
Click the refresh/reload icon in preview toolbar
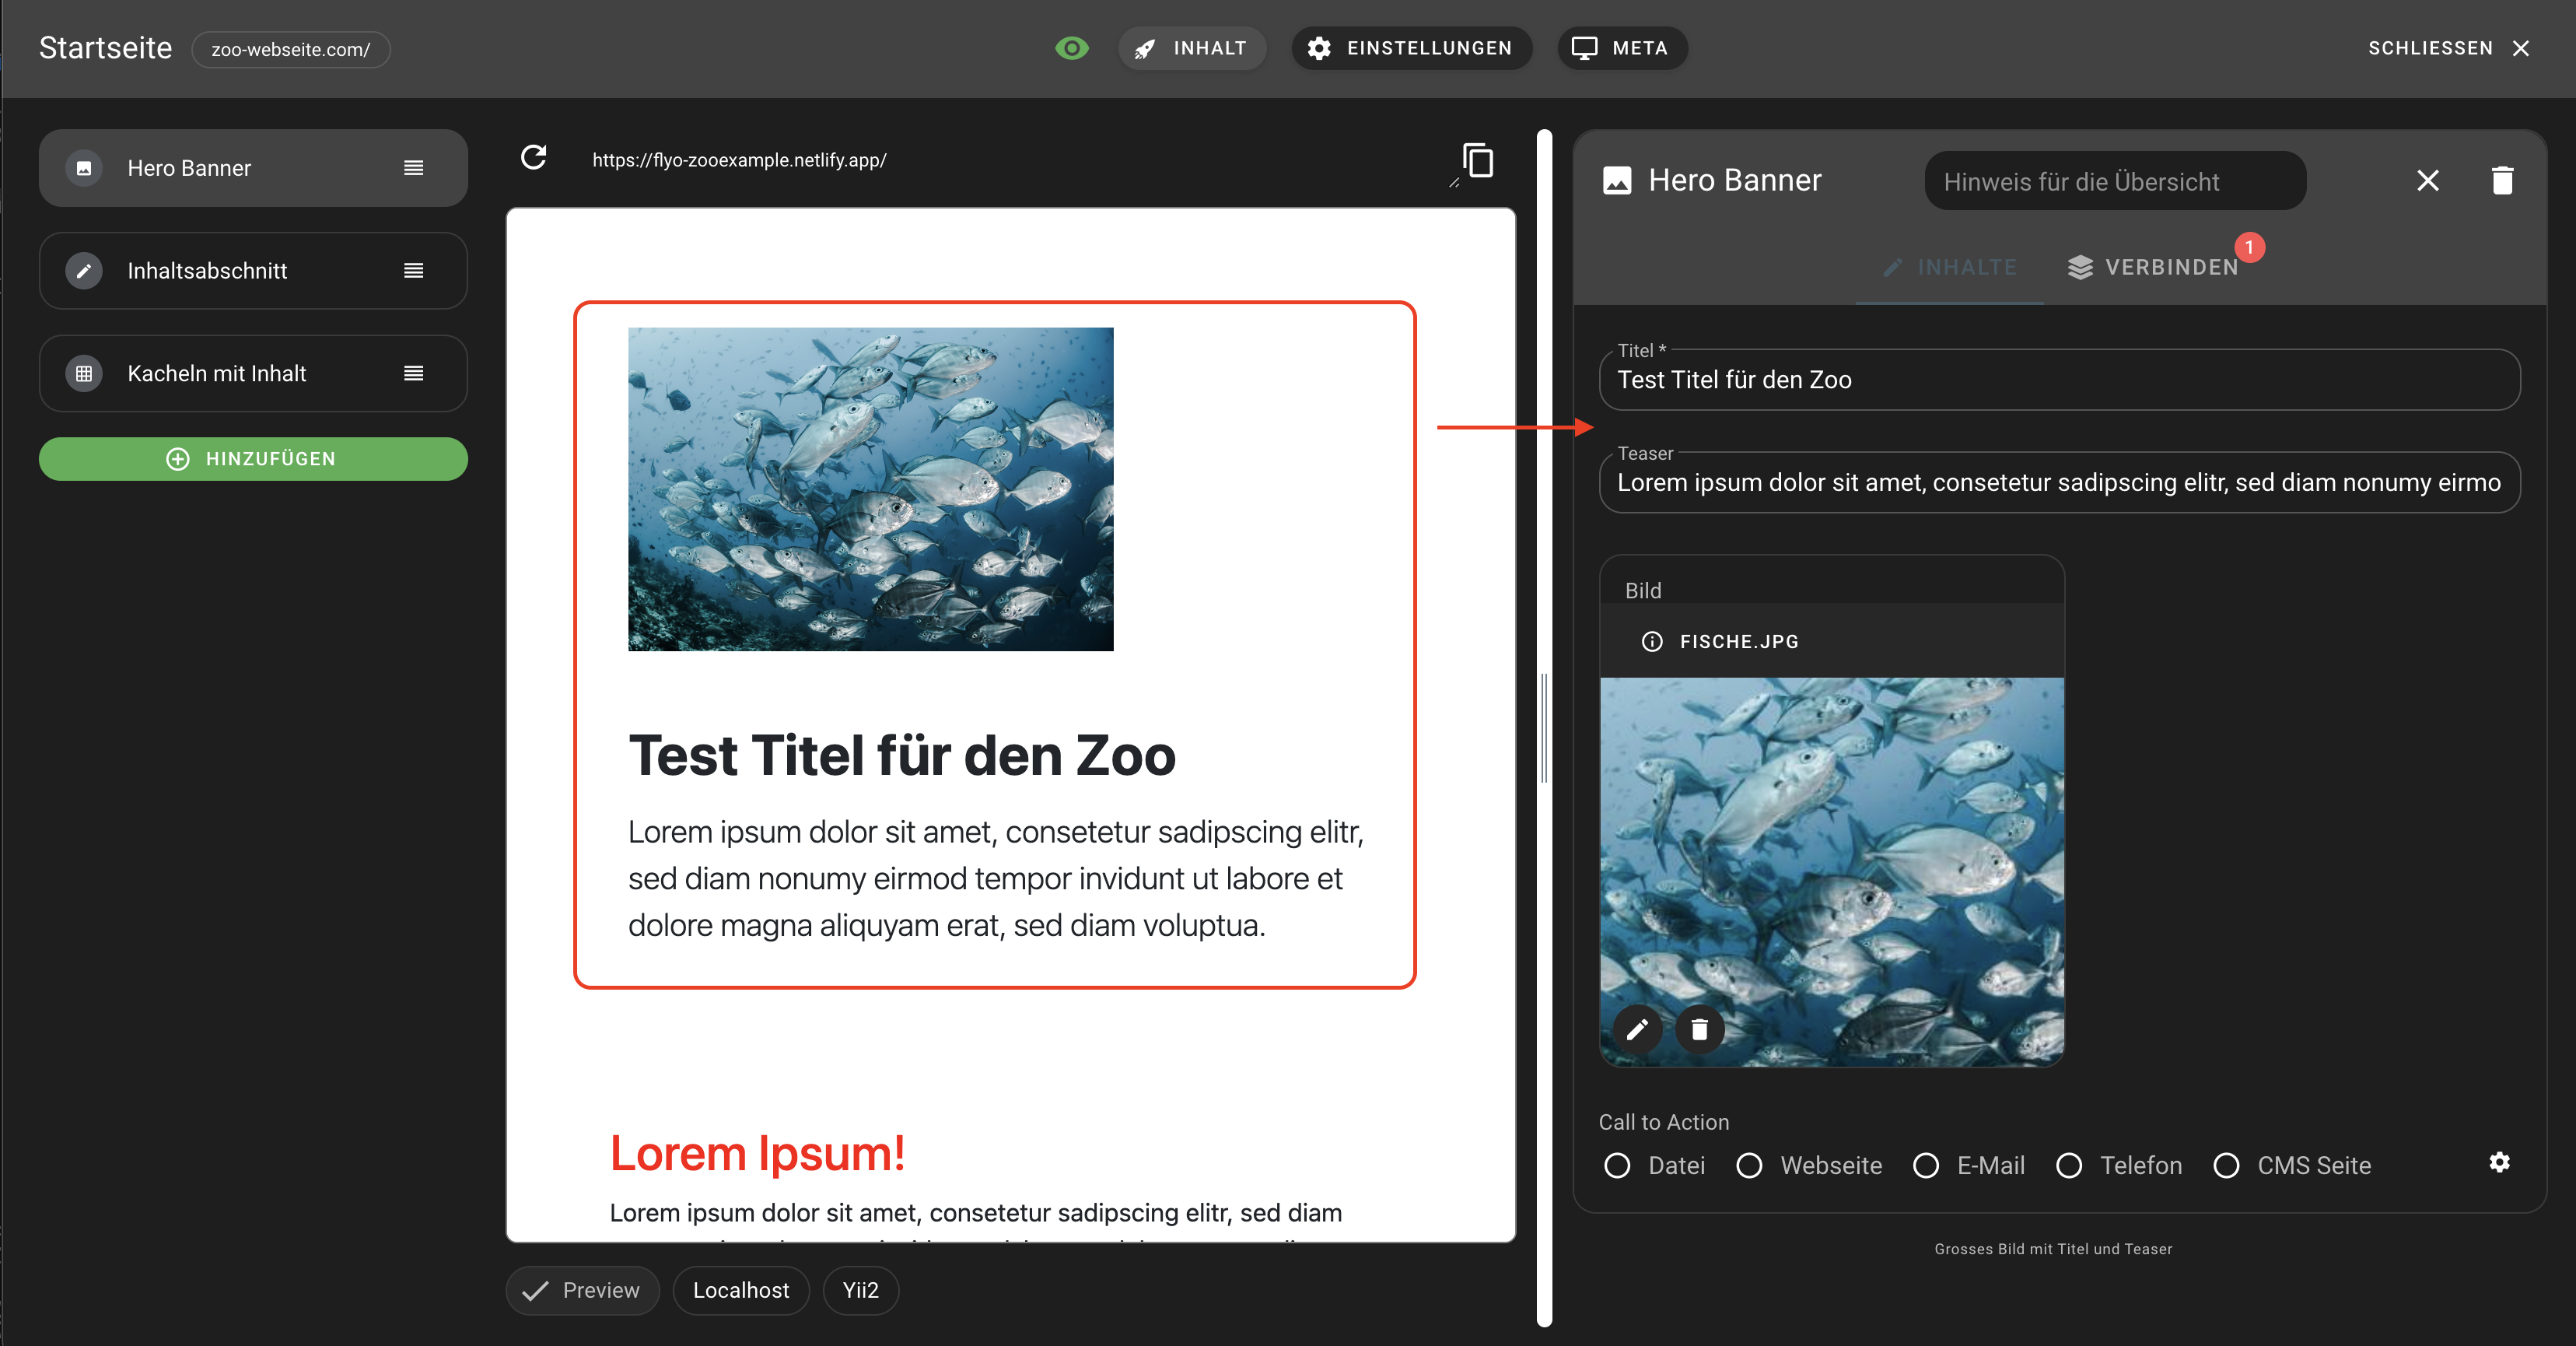click(x=537, y=159)
